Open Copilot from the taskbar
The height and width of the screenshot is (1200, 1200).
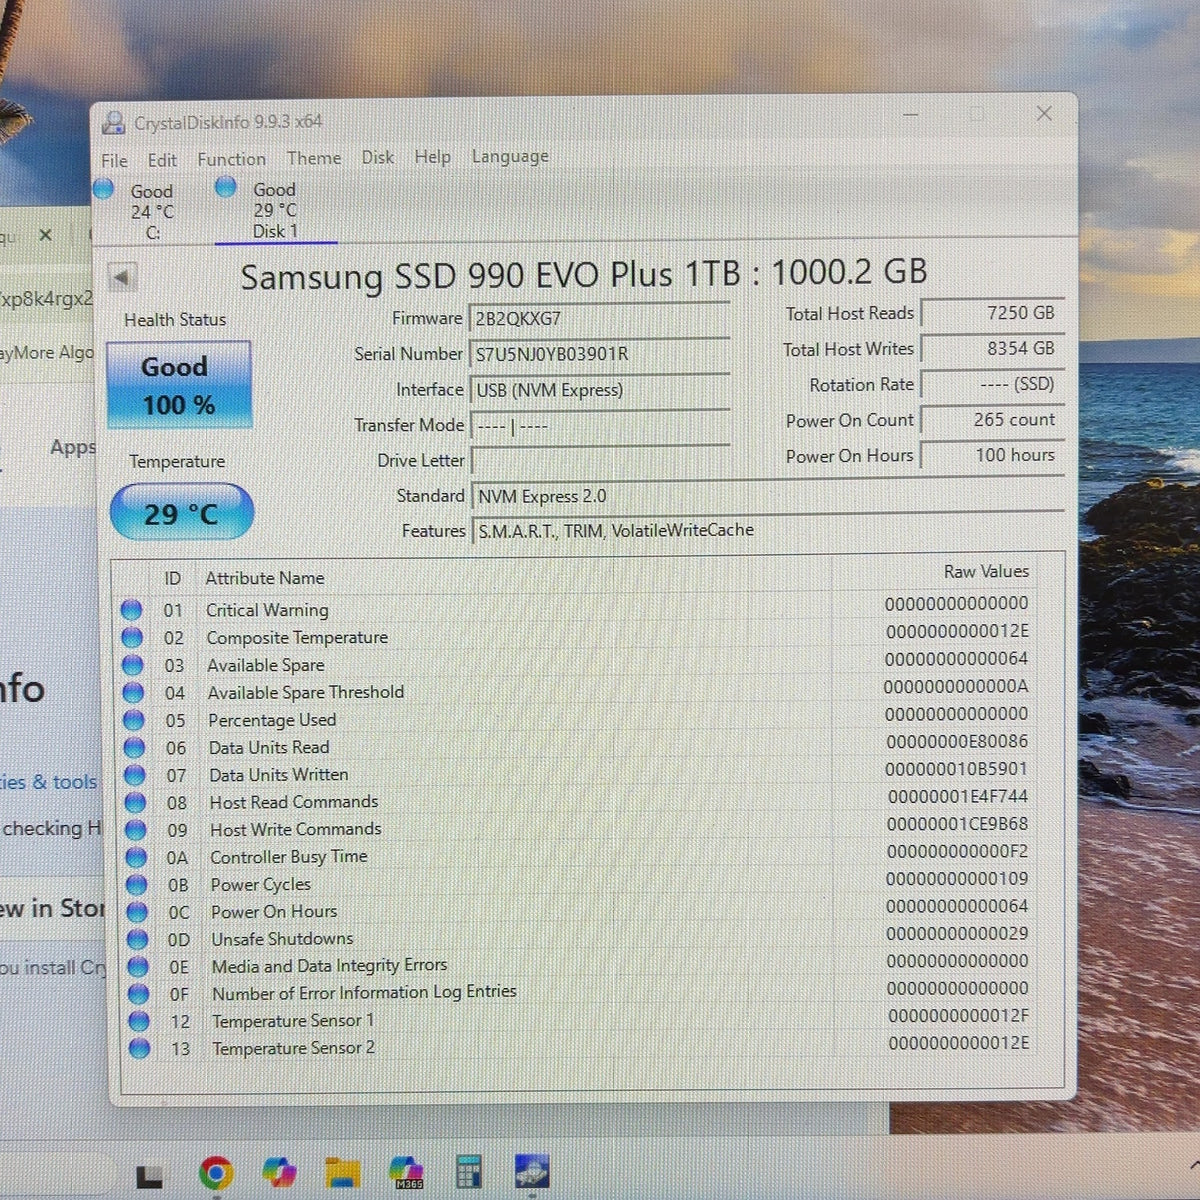pos(279,1172)
